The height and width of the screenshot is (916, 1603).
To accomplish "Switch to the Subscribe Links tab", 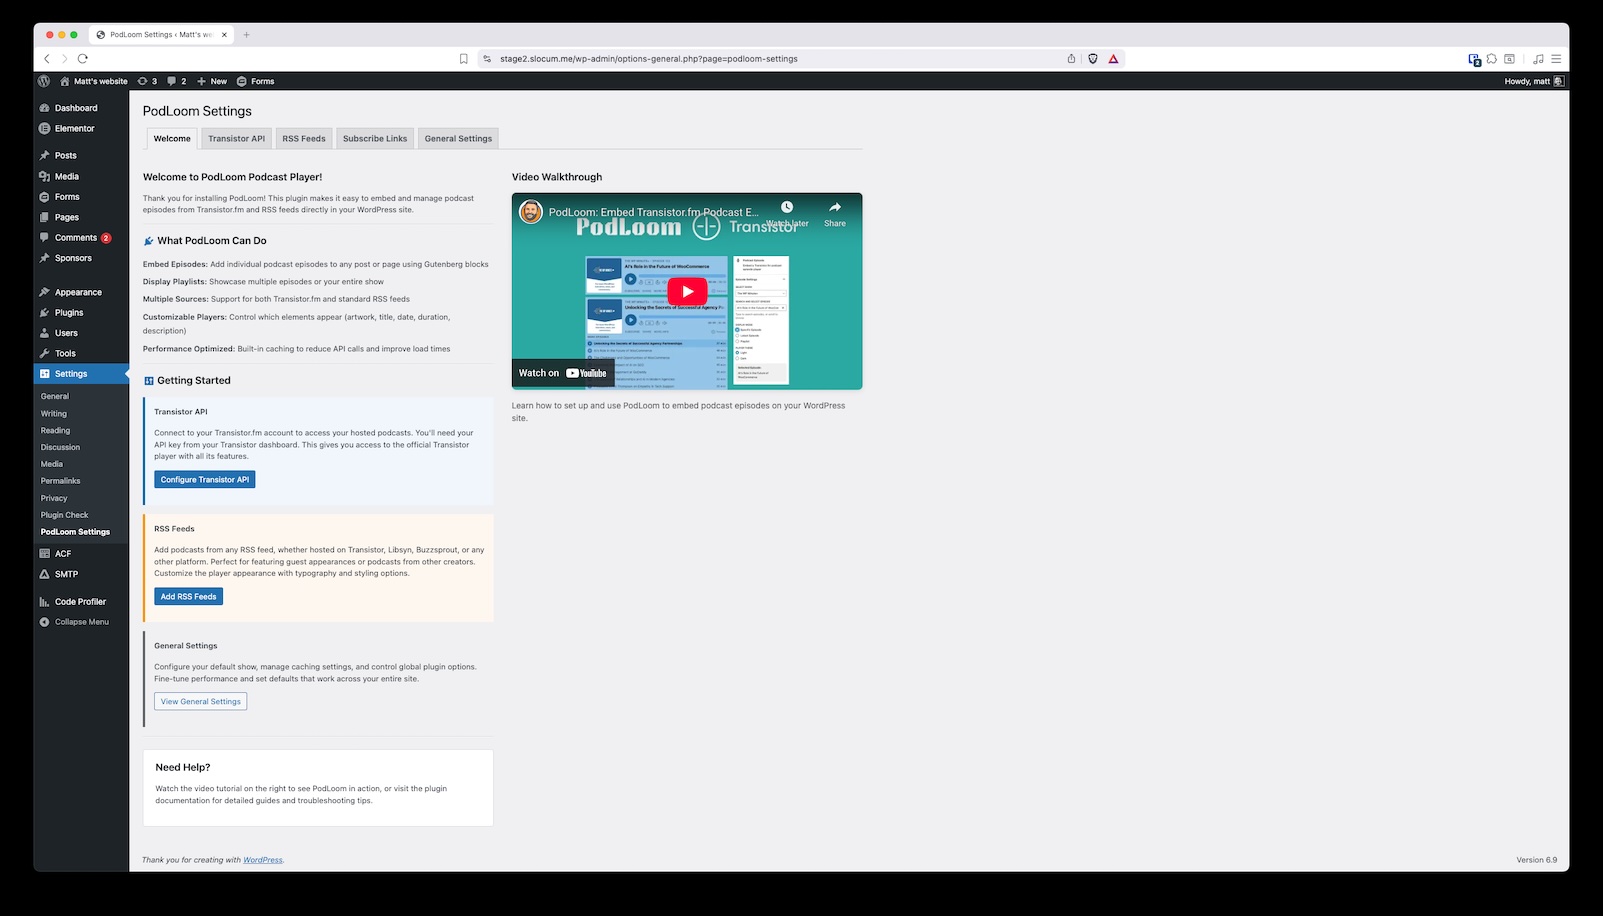I will pyautogui.click(x=374, y=138).
